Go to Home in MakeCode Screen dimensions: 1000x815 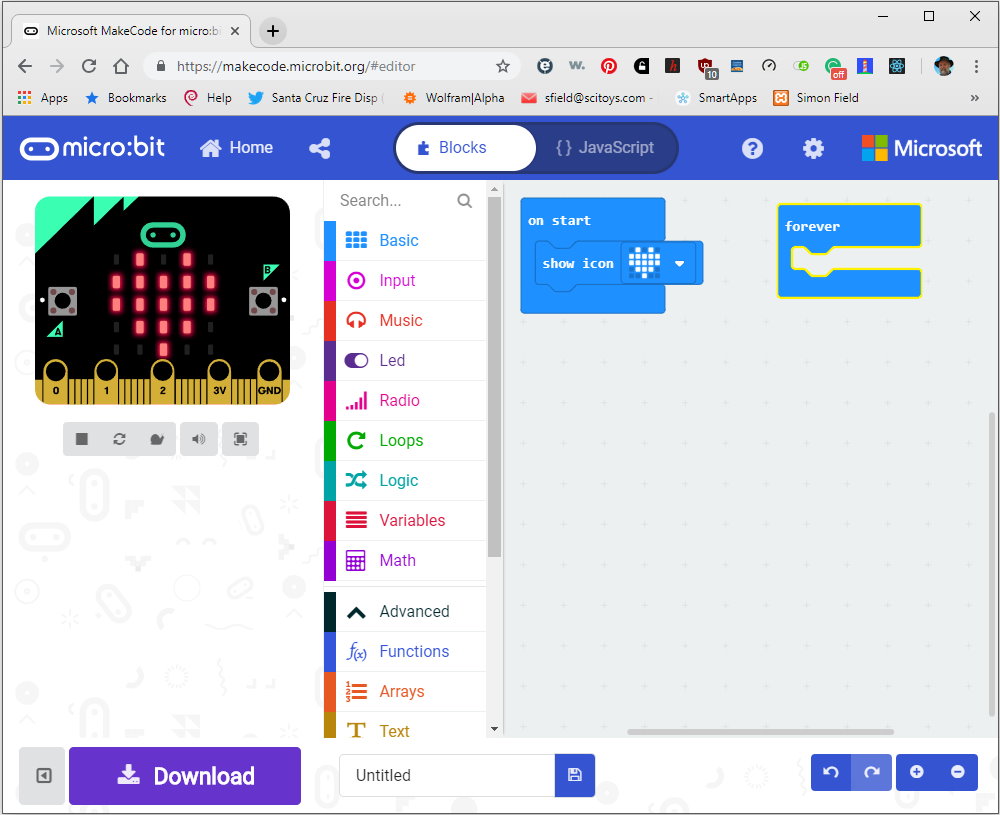236,148
